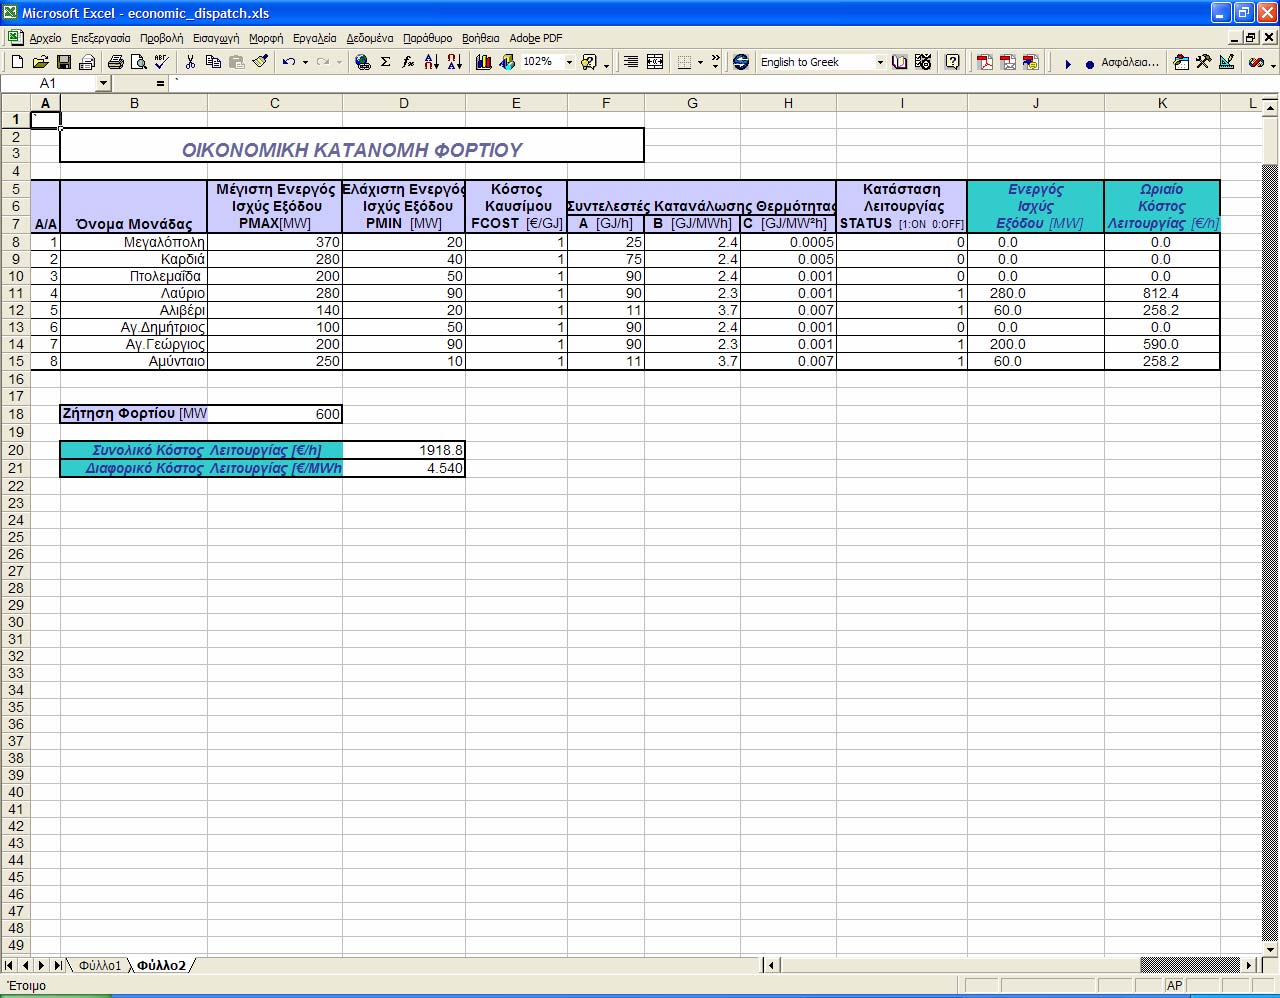
Task: Click the translation globe icon
Action: pos(741,62)
